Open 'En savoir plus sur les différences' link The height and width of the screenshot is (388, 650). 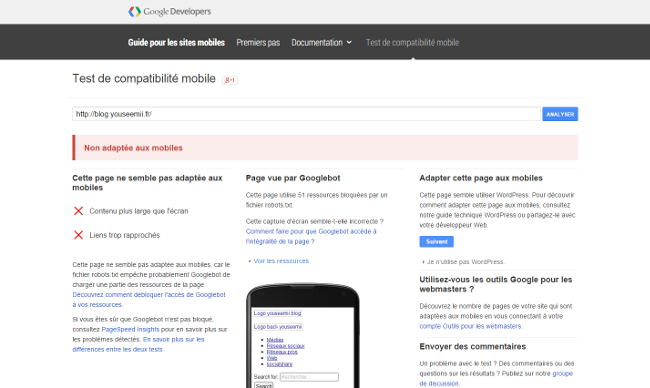tap(138, 344)
